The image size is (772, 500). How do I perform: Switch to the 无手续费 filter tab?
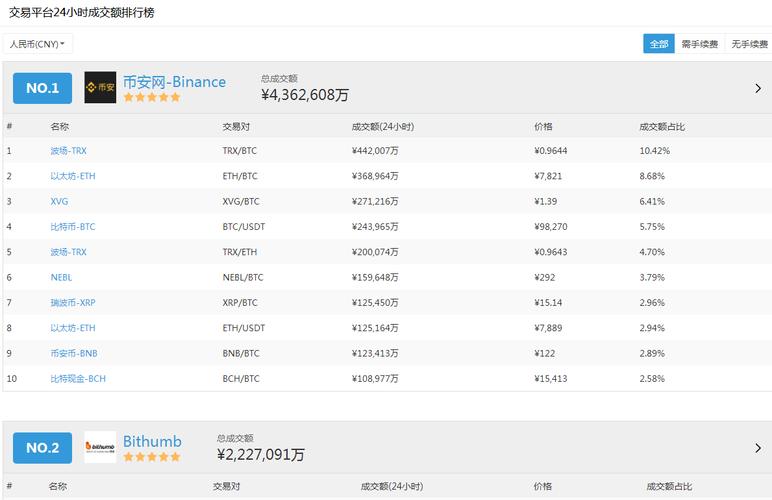[749, 44]
